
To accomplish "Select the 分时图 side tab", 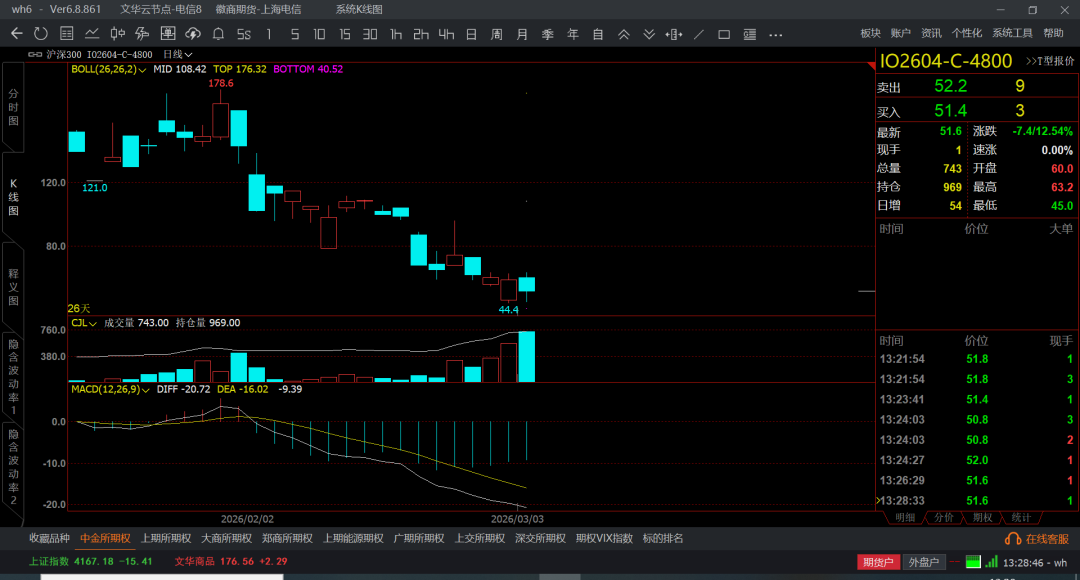I will 13,107.
